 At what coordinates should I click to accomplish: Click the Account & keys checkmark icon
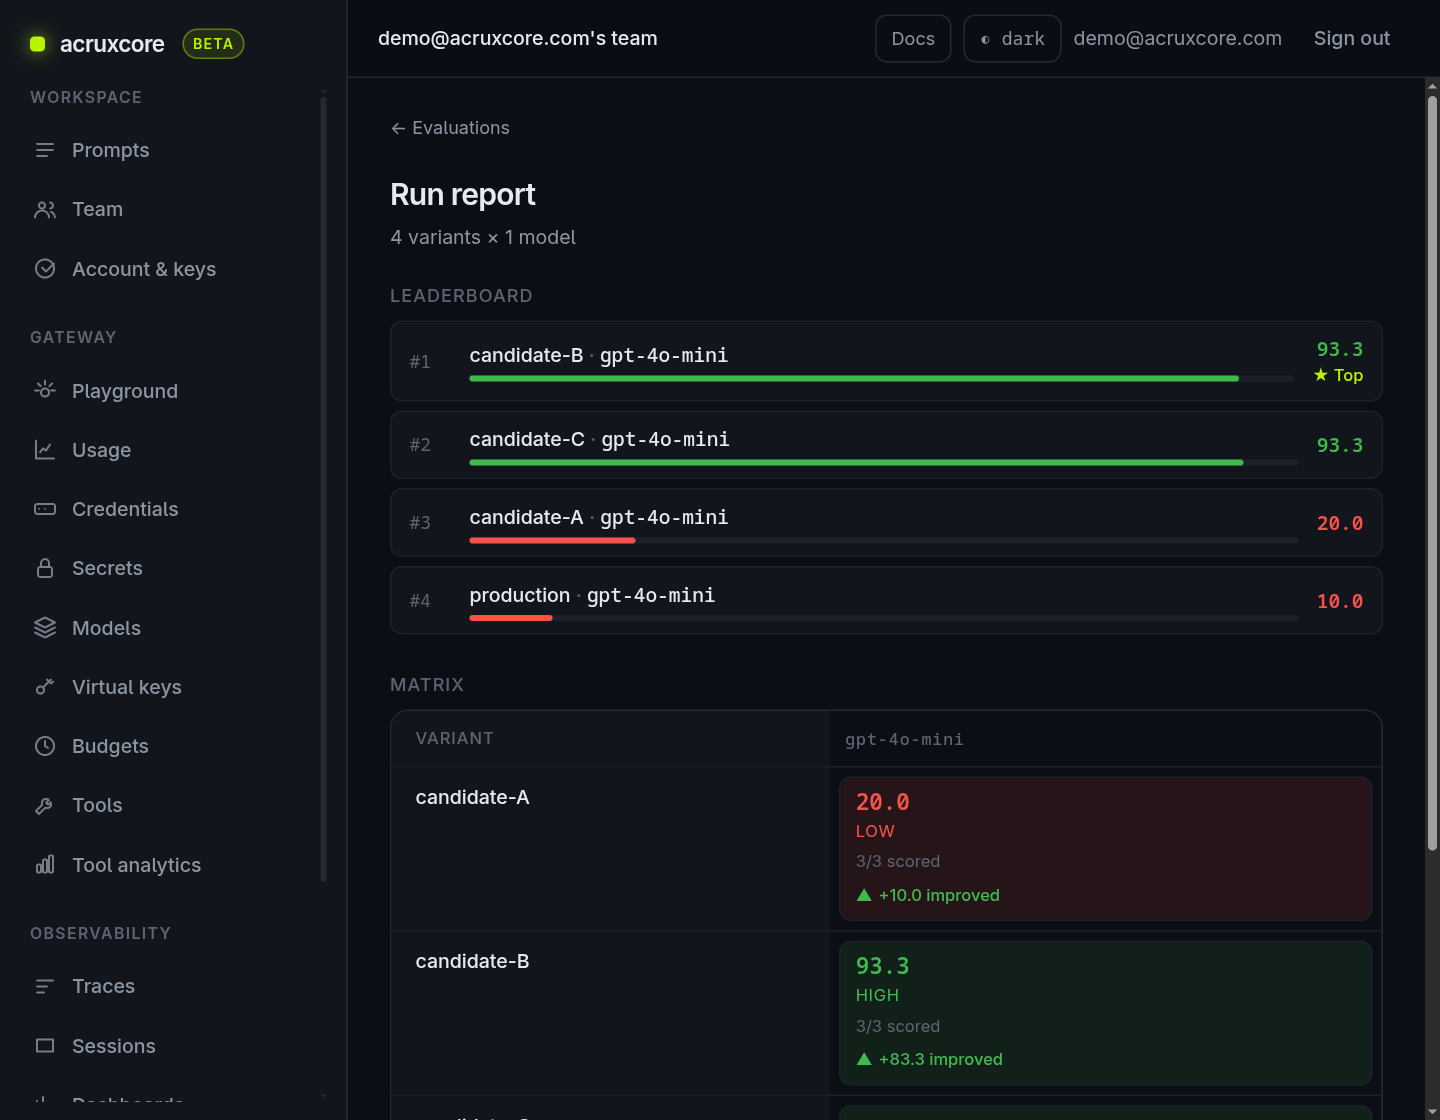[45, 269]
